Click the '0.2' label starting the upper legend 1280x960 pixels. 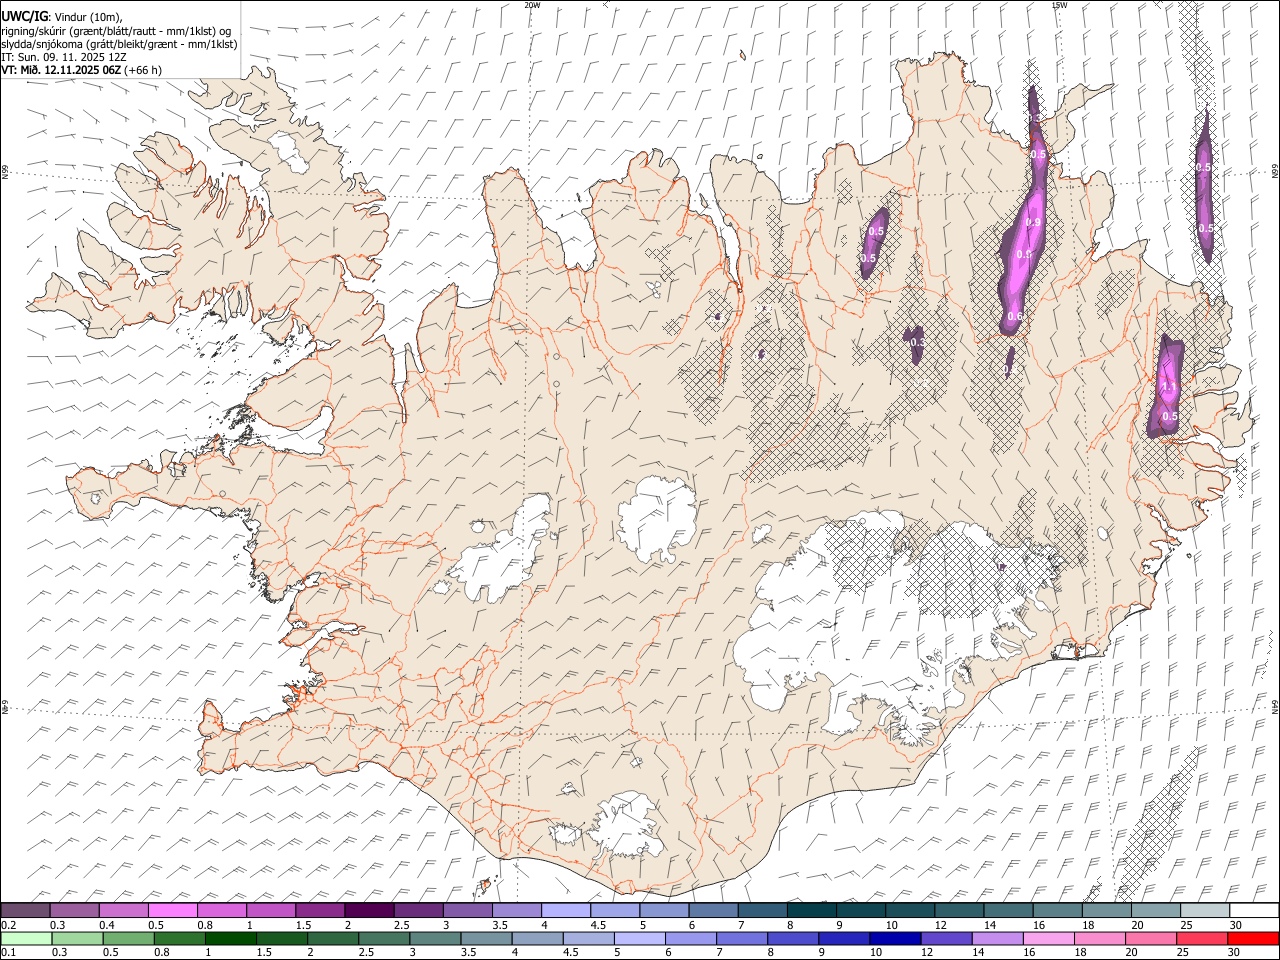tap(8, 925)
